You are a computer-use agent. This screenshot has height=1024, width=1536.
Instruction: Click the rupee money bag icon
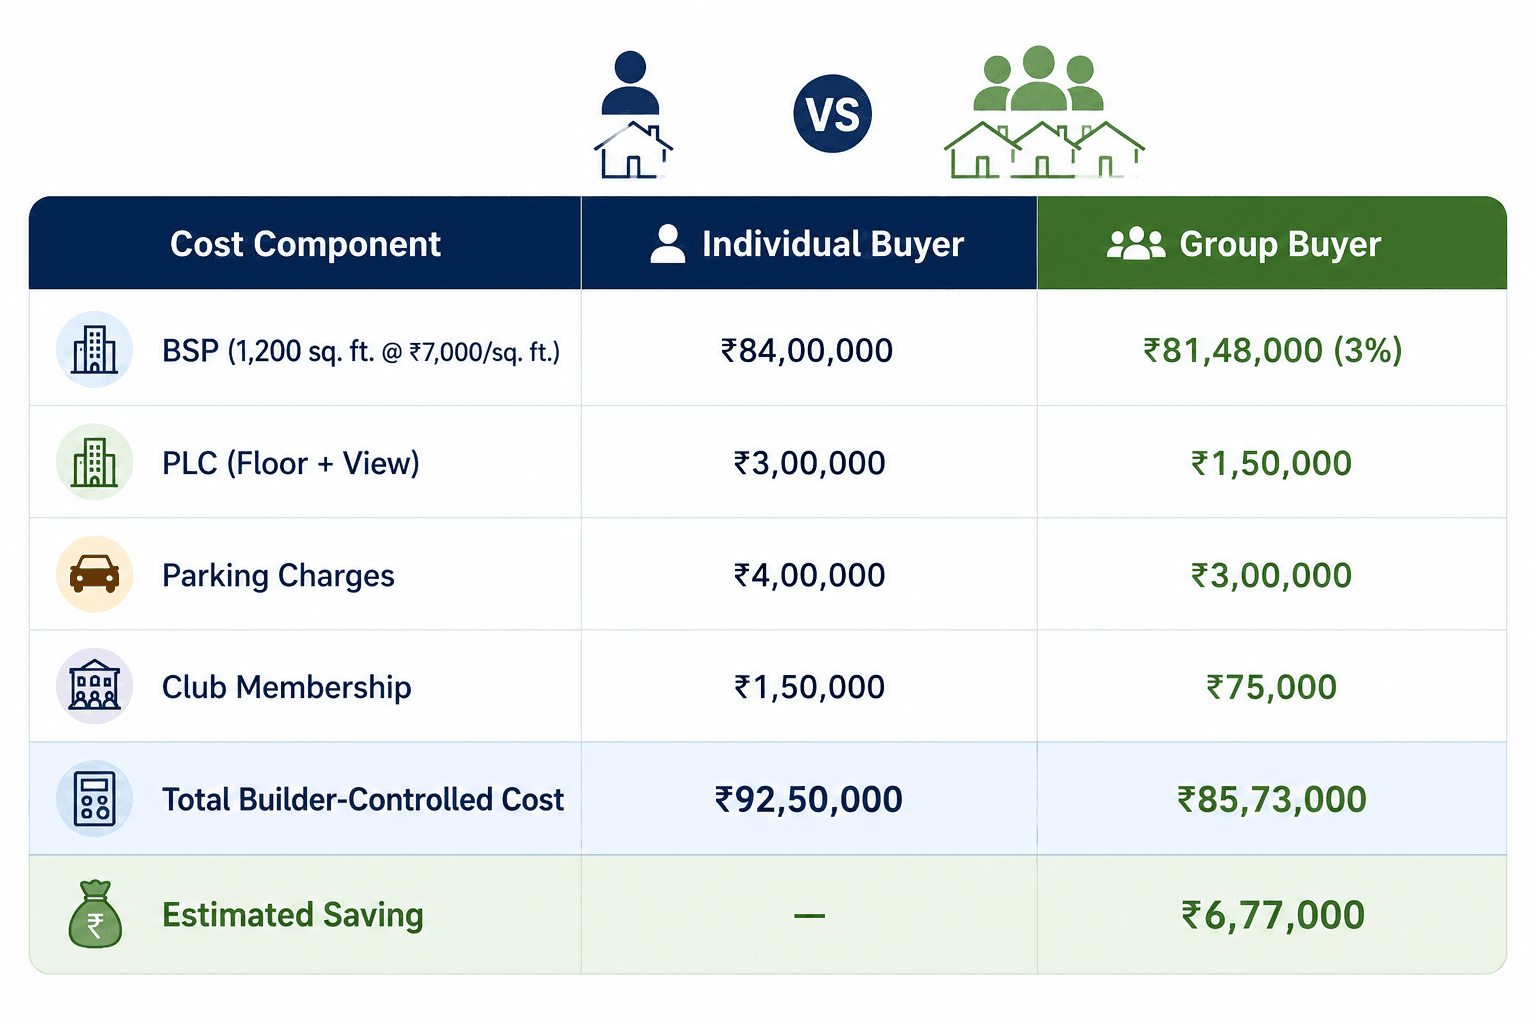pyautogui.click(x=95, y=914)
